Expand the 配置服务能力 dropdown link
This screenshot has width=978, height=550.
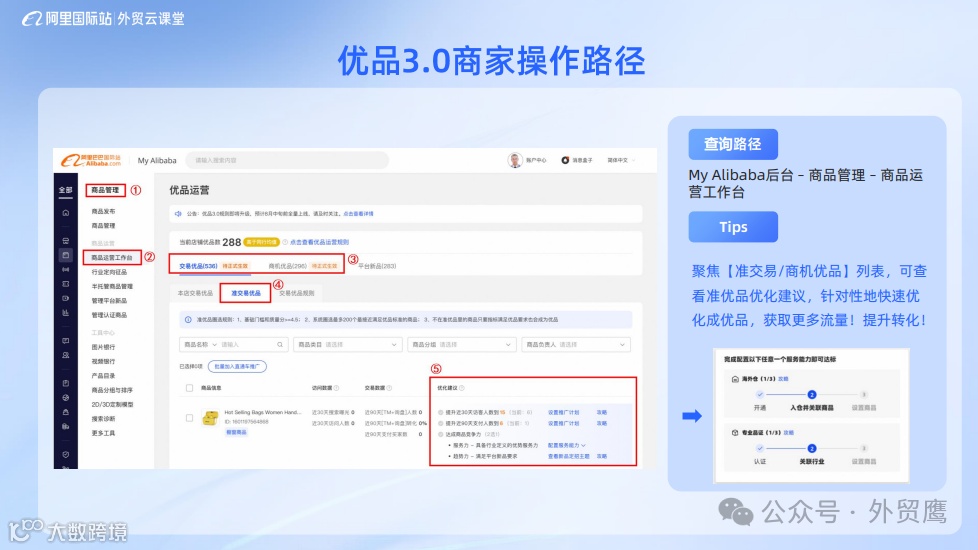click(566, 445)
